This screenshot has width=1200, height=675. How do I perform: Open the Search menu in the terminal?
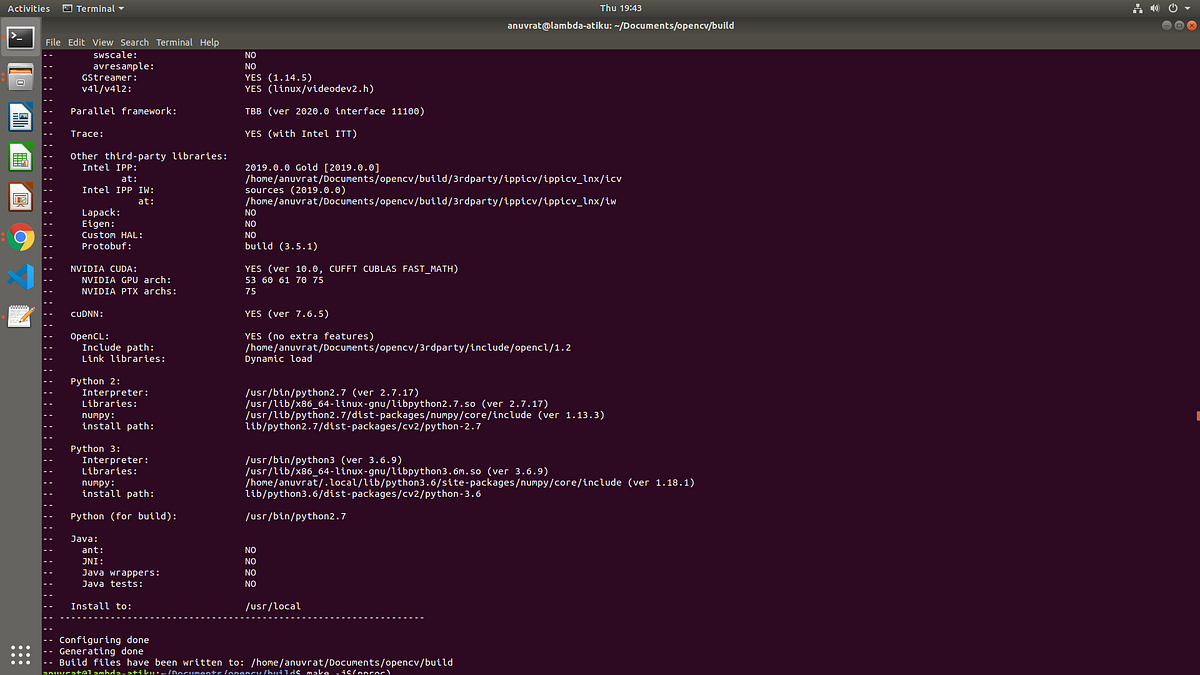pyautogui.click(x=134, y=42)
